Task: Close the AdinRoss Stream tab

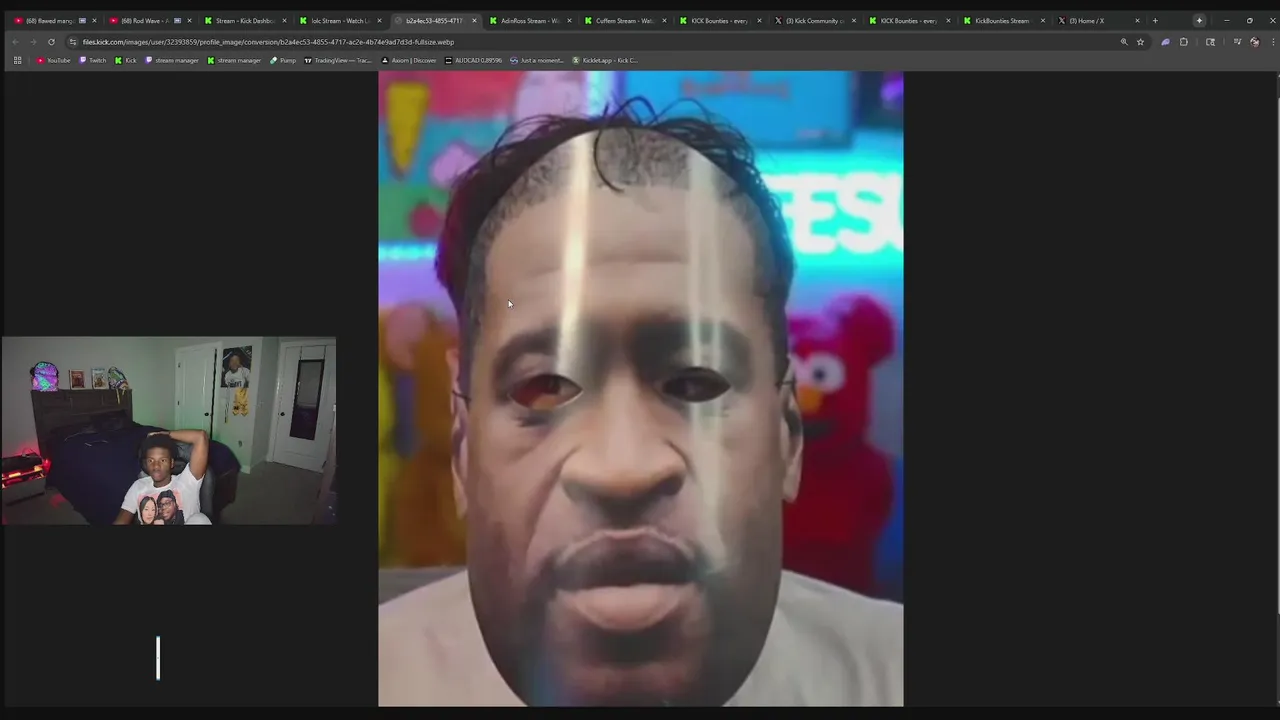Action: 569,20
